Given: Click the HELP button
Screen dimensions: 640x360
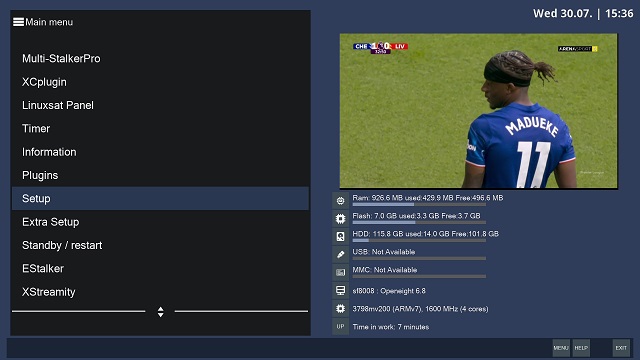Looking at the screenshot, I should coord(581,348).
